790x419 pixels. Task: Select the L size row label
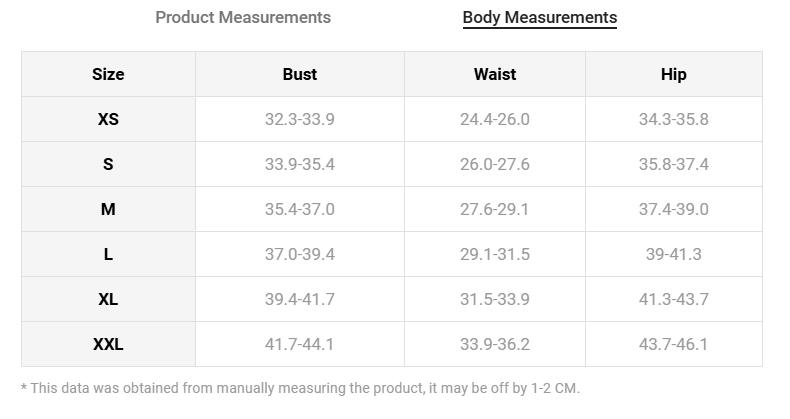coord(108,254)
